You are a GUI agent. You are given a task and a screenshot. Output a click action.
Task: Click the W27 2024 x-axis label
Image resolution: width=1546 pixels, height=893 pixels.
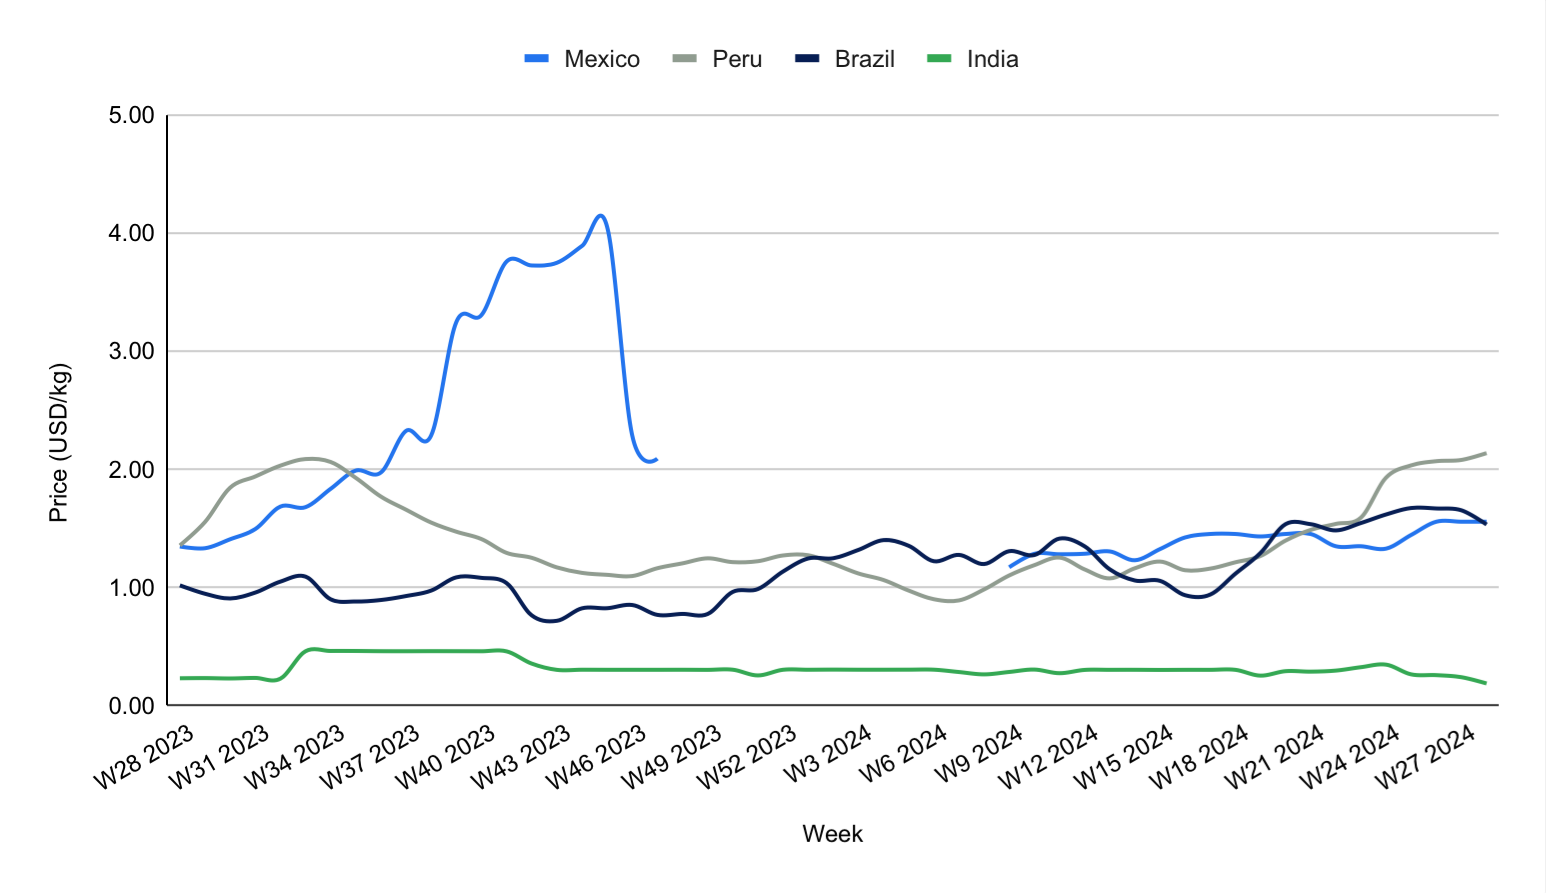[1426, 757]
